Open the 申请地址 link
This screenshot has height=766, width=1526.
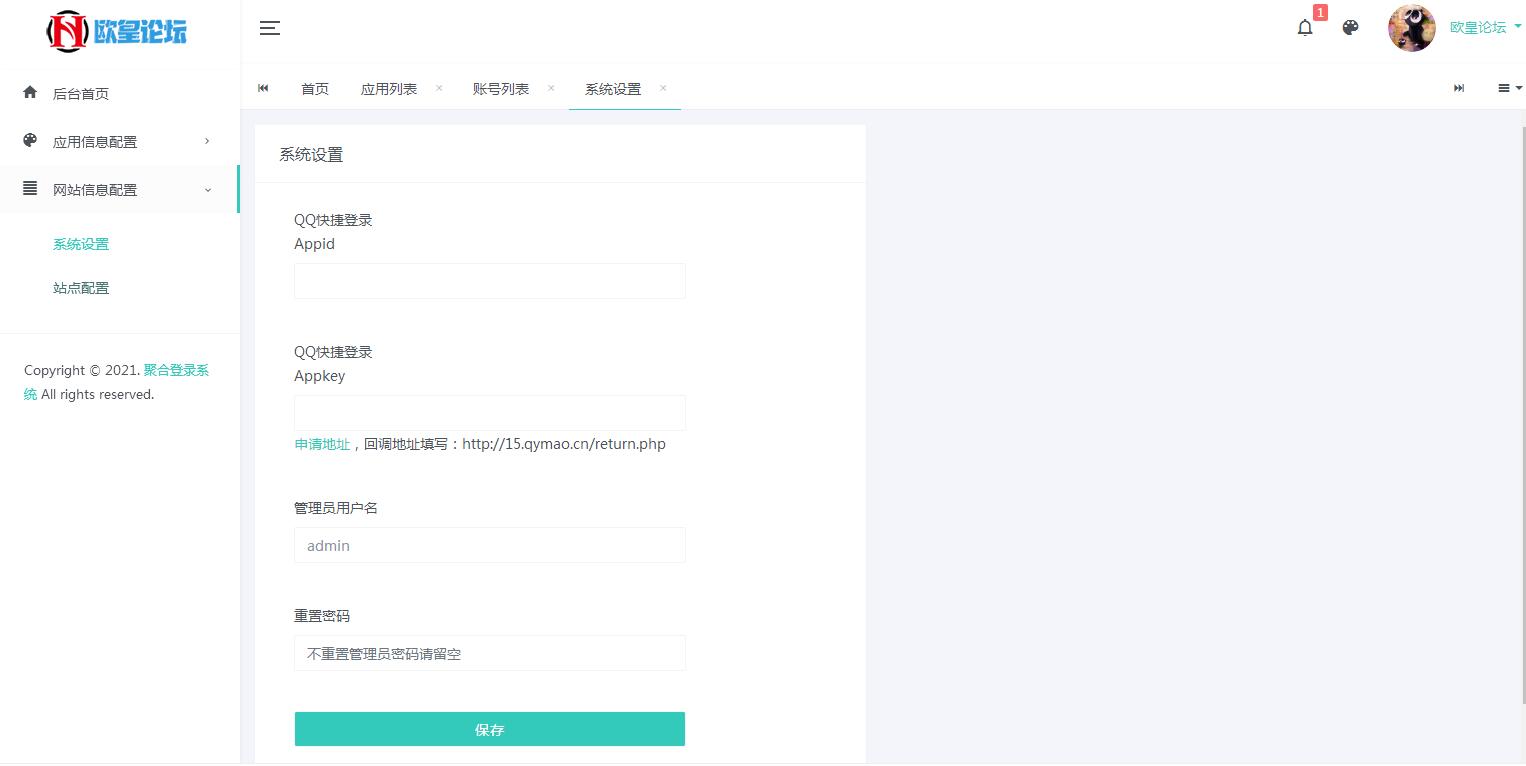click(322, 444)
